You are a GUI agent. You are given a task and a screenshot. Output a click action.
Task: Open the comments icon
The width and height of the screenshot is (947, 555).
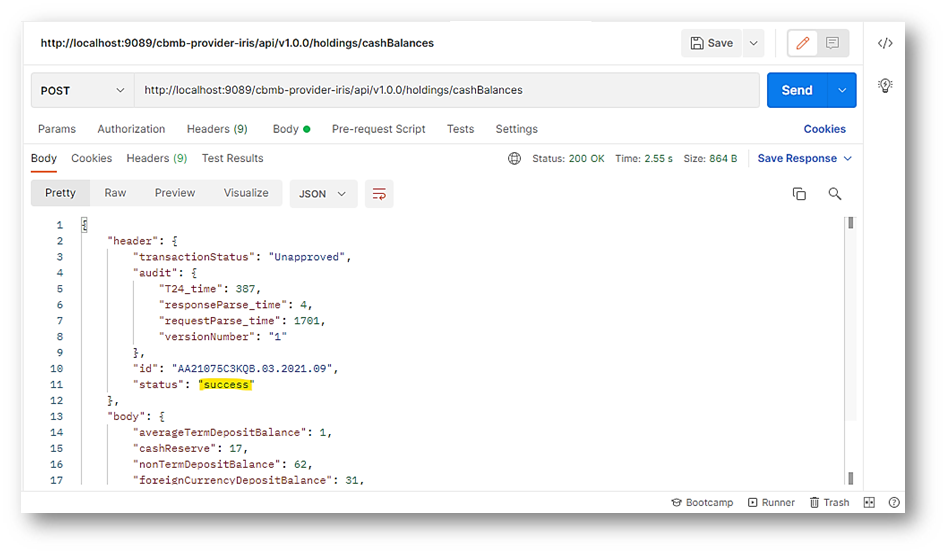coord(832,44)
